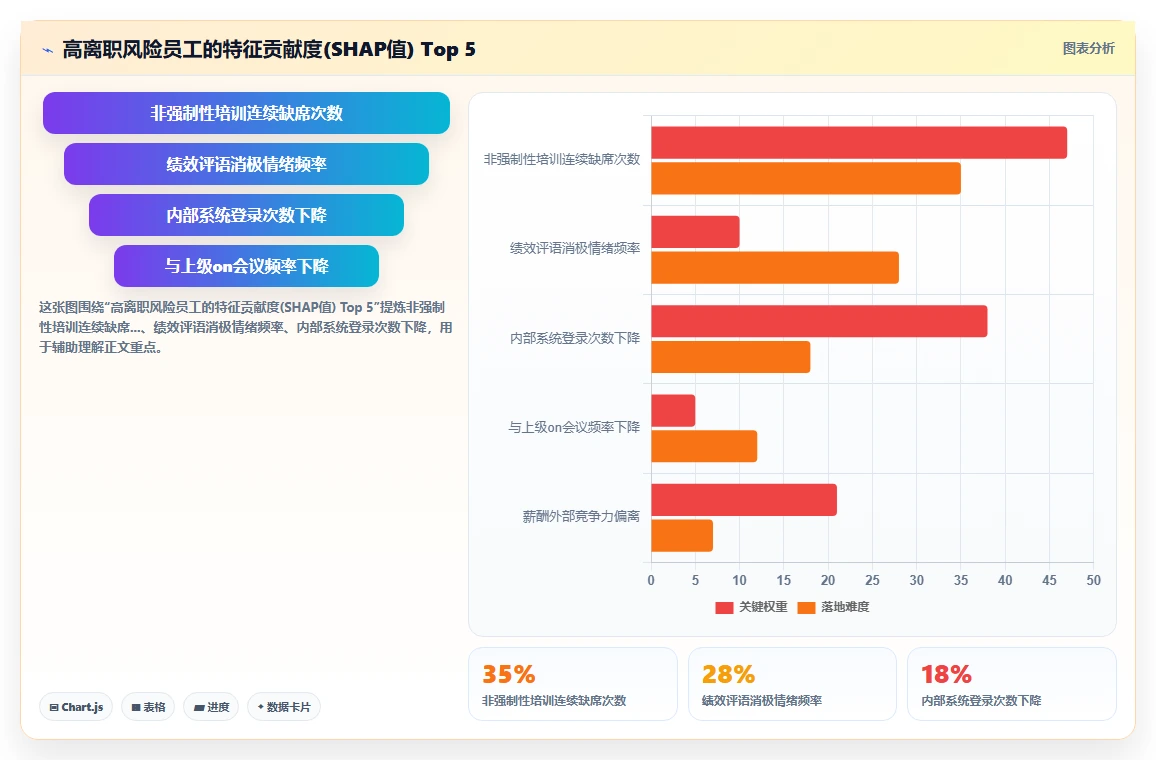1156x760 pixels.
Task: Click the x-axis tick value 50
Action: (1093, 580)
